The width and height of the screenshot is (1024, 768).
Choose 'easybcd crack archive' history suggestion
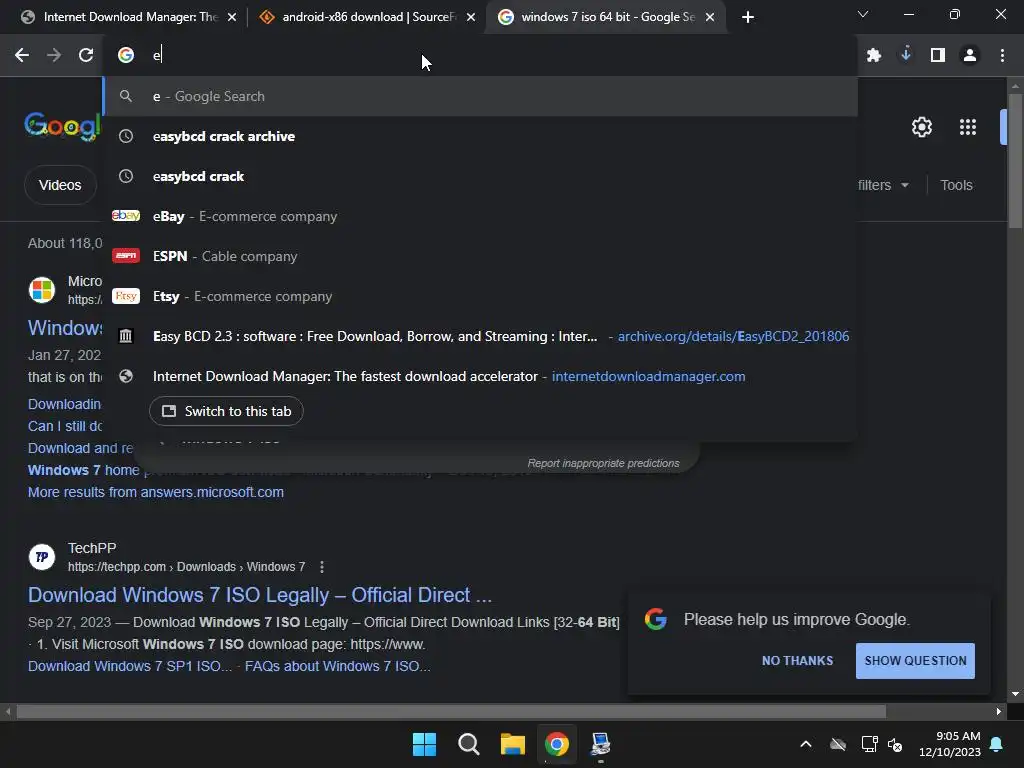click(481, 136)
